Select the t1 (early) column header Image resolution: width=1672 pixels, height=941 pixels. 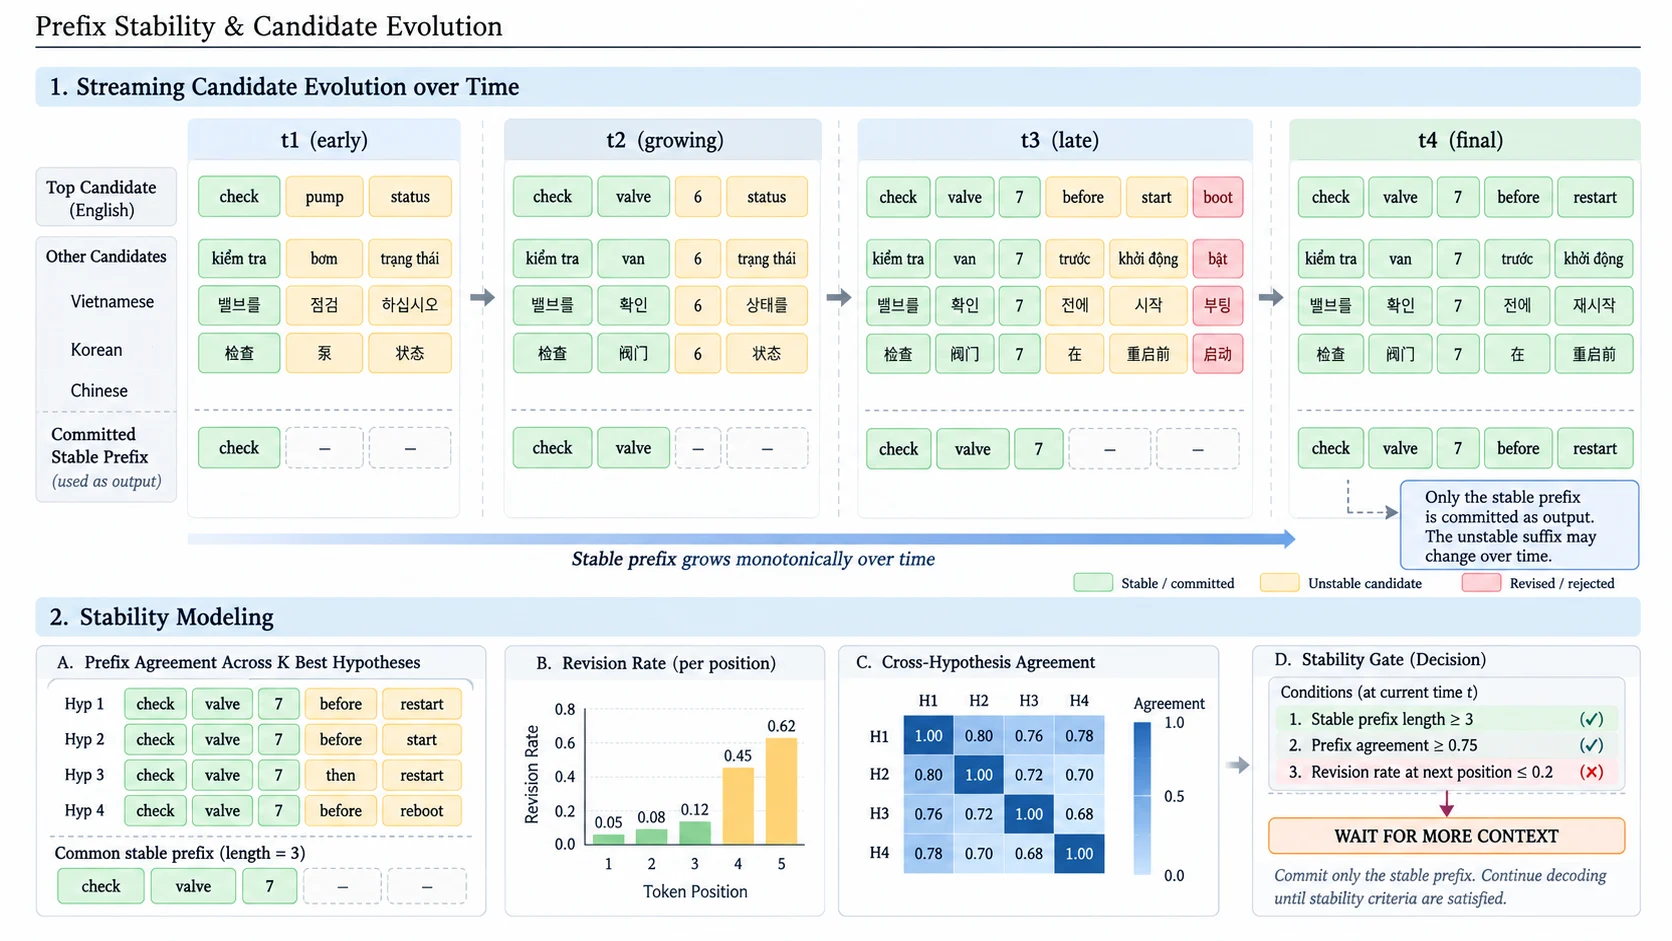click(x=324, y=140)
